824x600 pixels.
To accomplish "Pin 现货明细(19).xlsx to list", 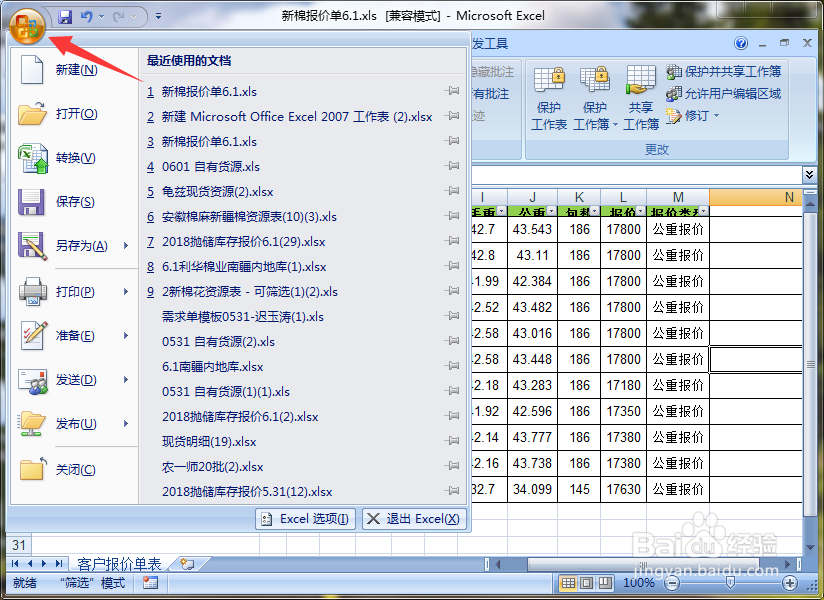I will (x=451, y=441).
